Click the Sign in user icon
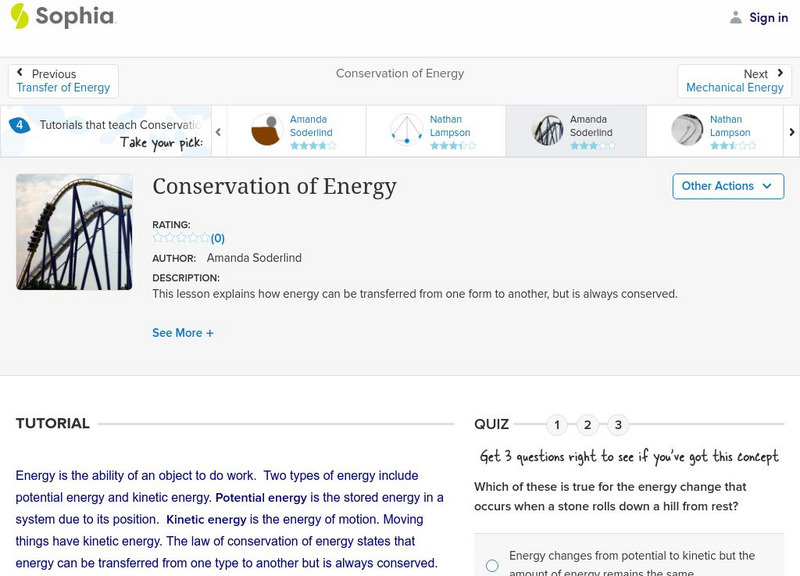Screen dimensions: 800x576 pyautogui.click(x=736, y=17)
